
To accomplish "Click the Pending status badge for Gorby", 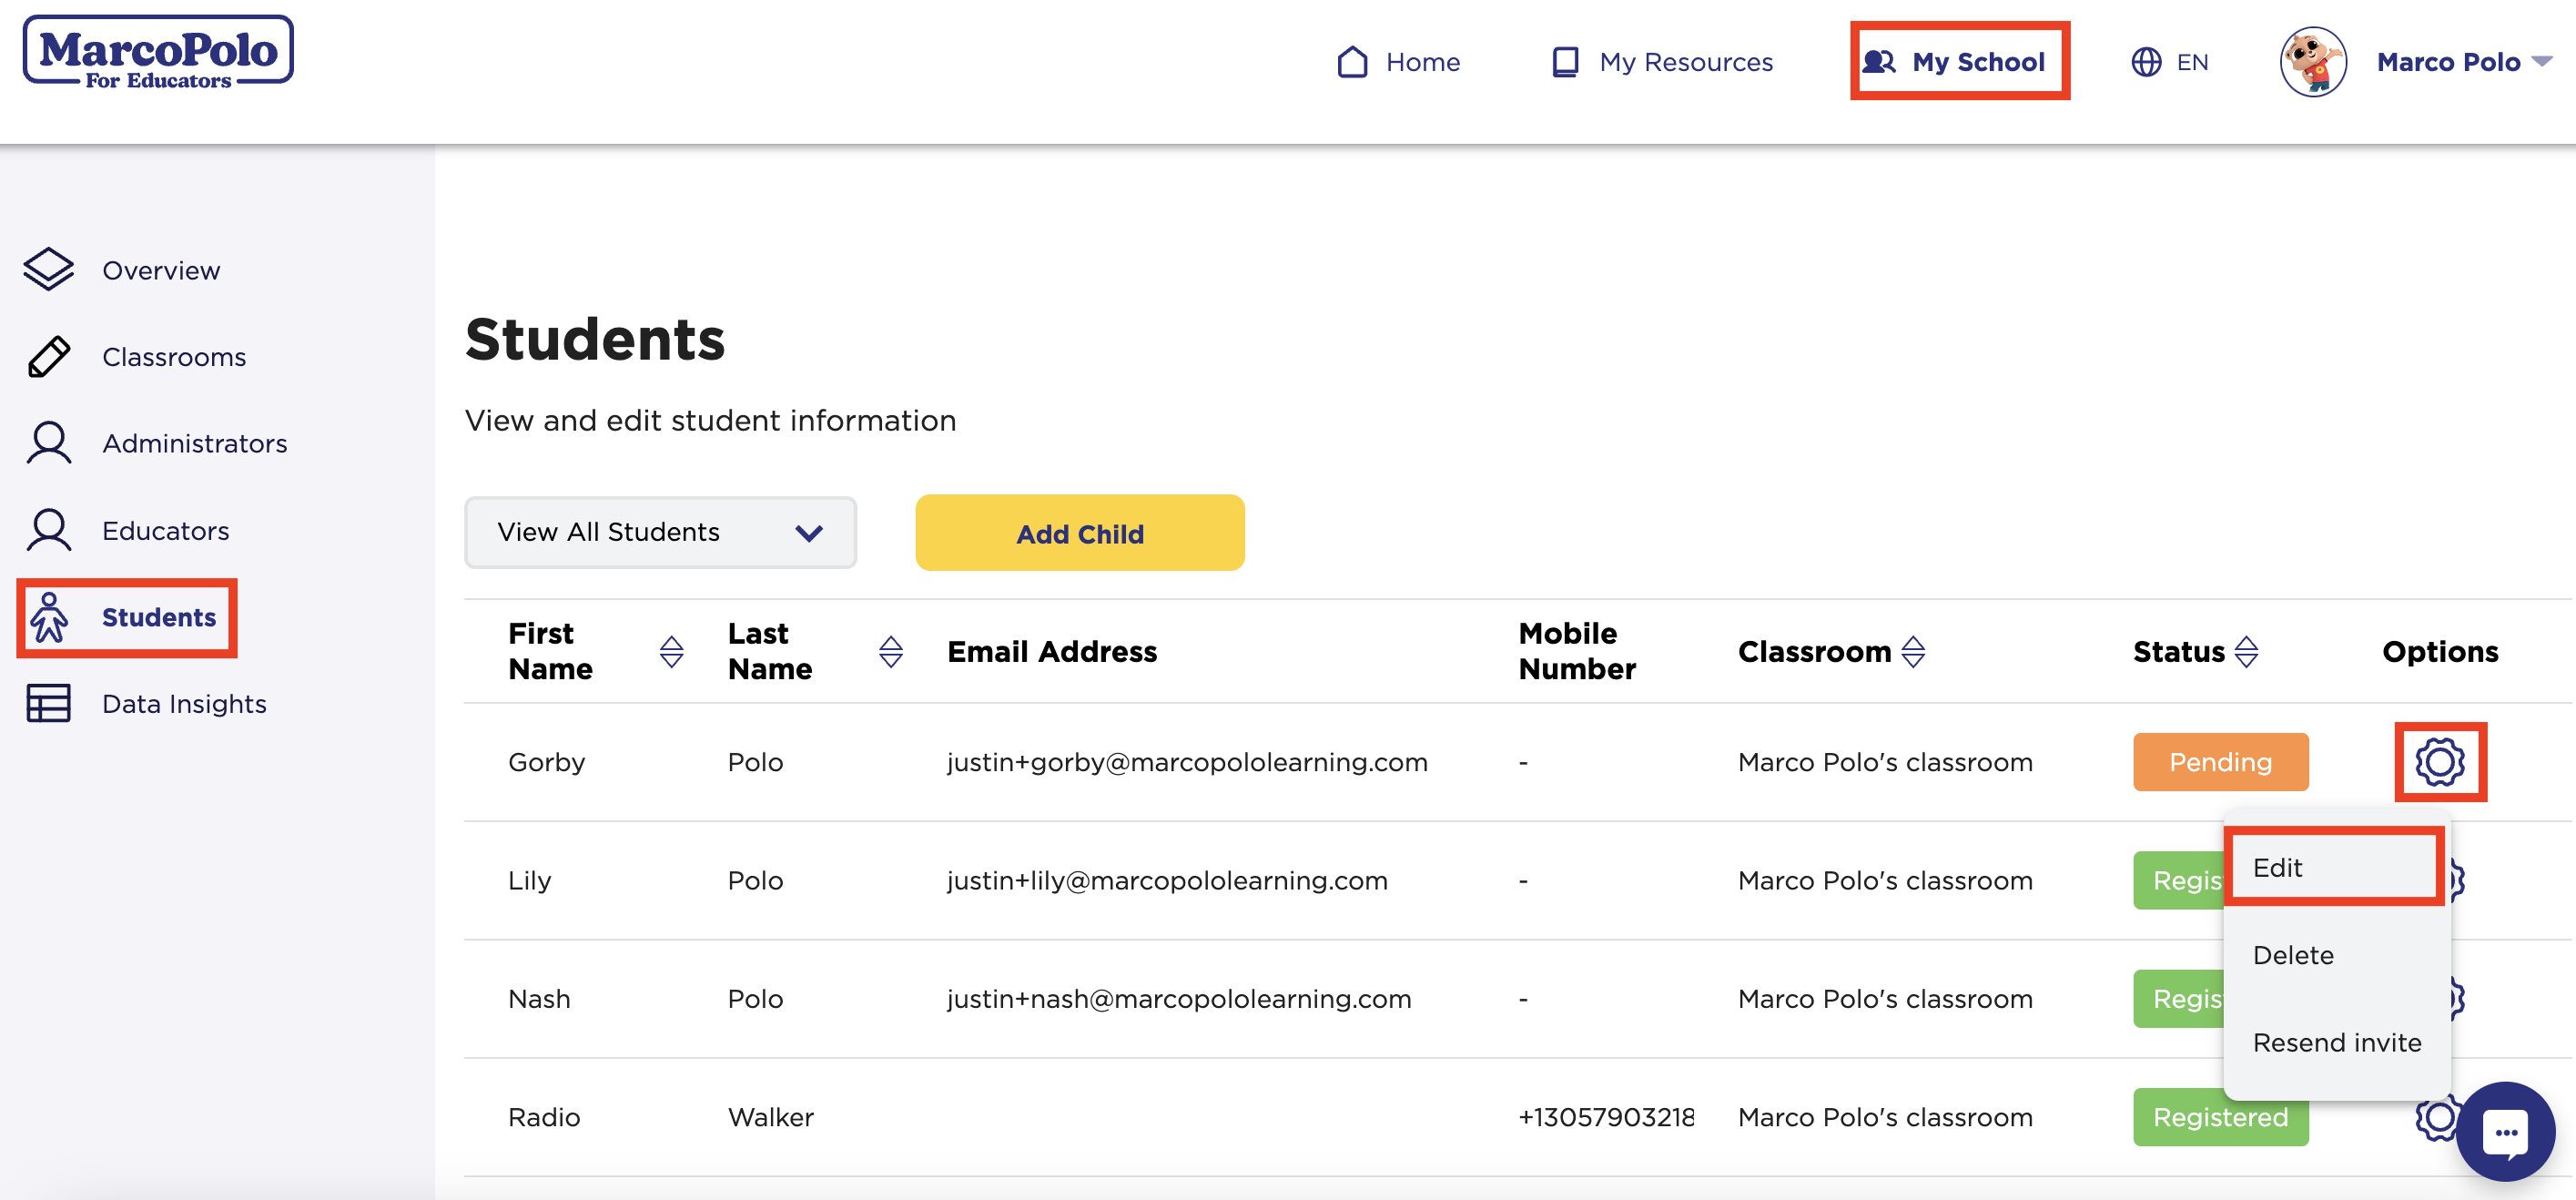I will click(x=2220, y=762).
